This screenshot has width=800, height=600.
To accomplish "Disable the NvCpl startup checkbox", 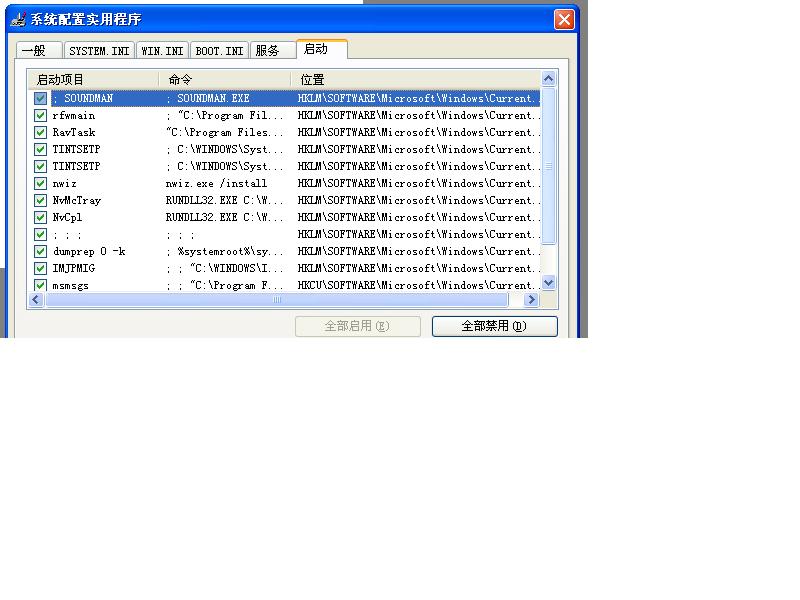I will (x=40, y=217).
